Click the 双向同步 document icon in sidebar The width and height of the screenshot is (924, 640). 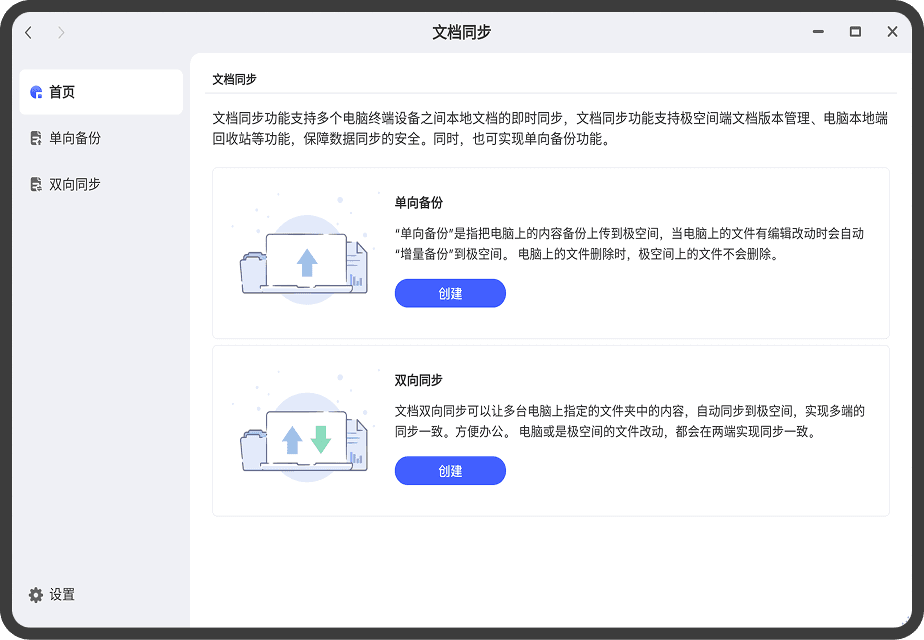coord(36,184)
